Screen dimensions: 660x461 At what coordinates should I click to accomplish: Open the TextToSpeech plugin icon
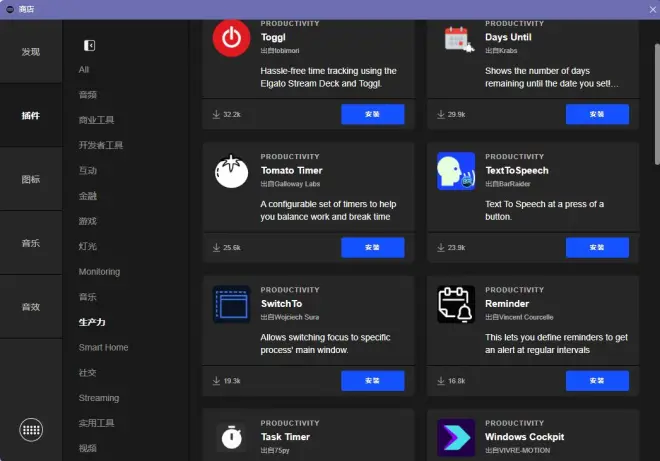click(x=456, y=171)
